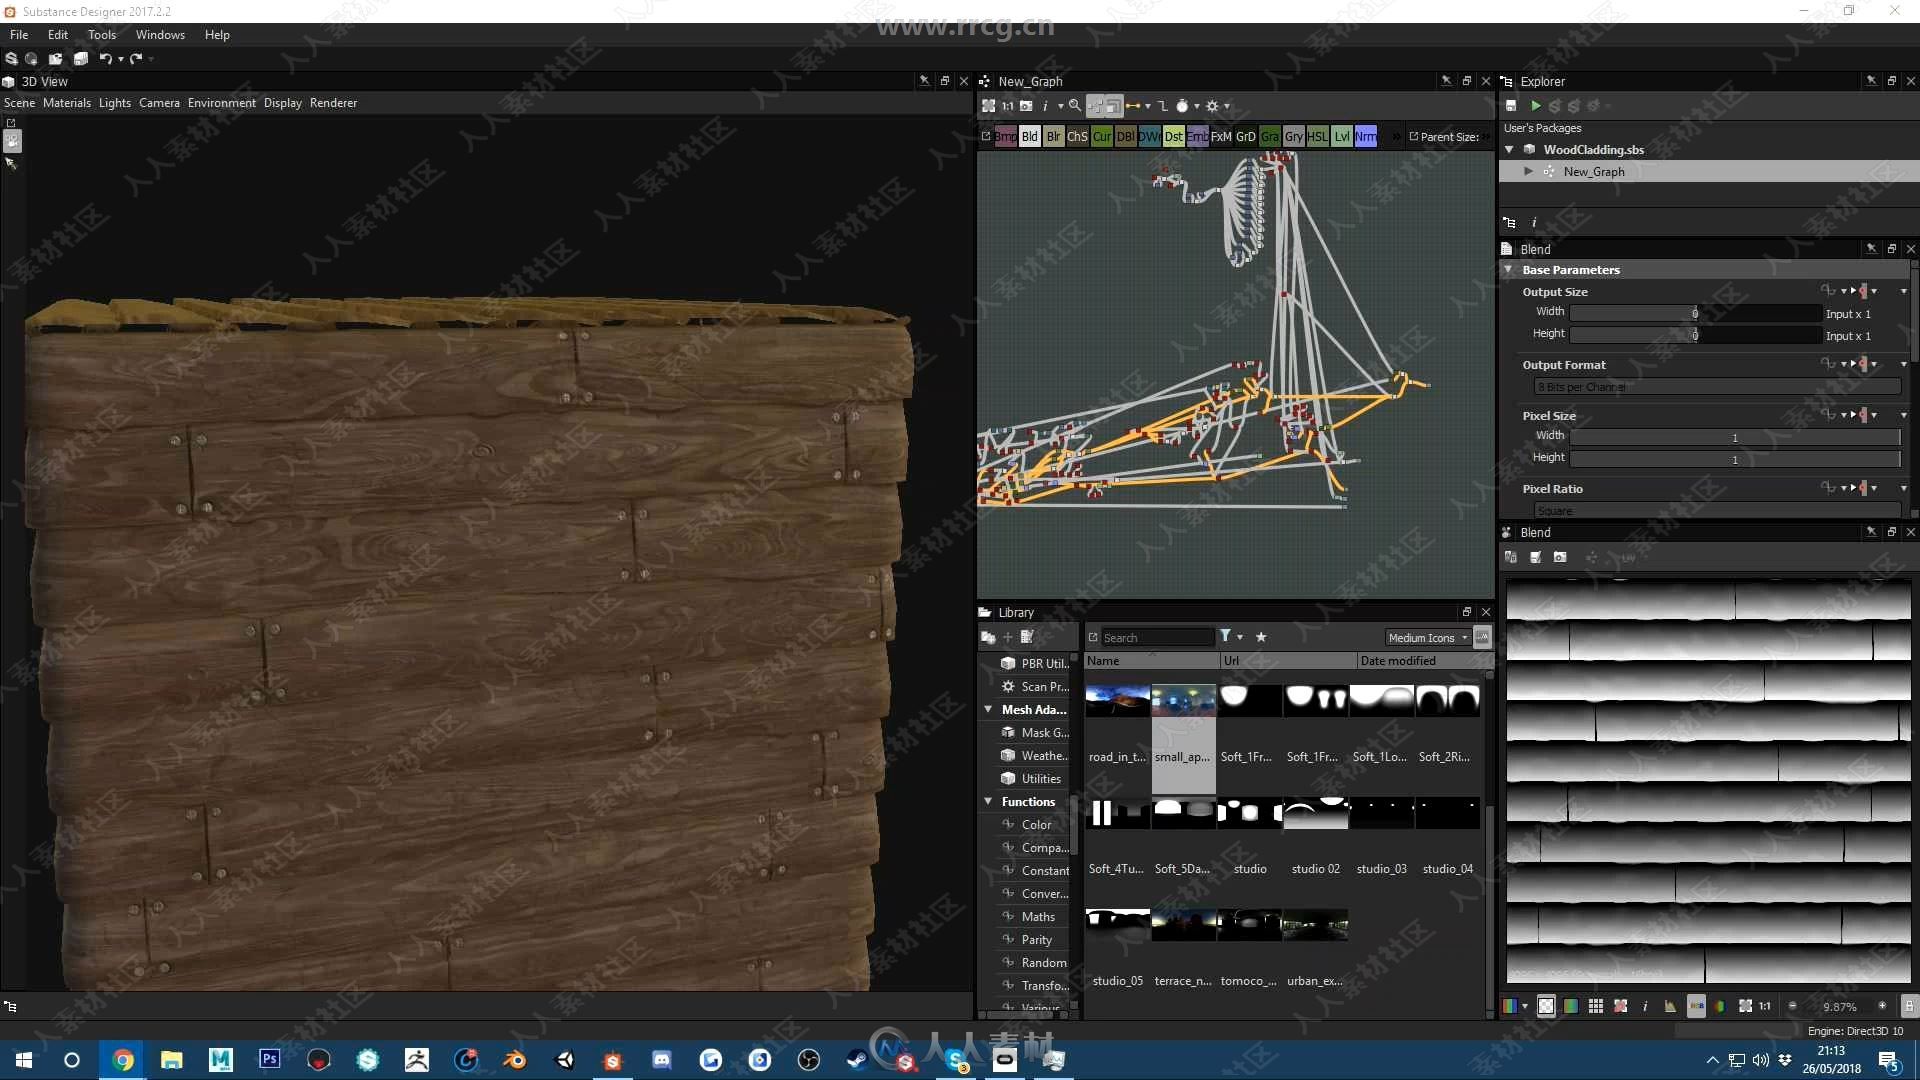Toggle the favorites star filter in Library
Viewport: 1920px width, 1080px height.
1261,637
